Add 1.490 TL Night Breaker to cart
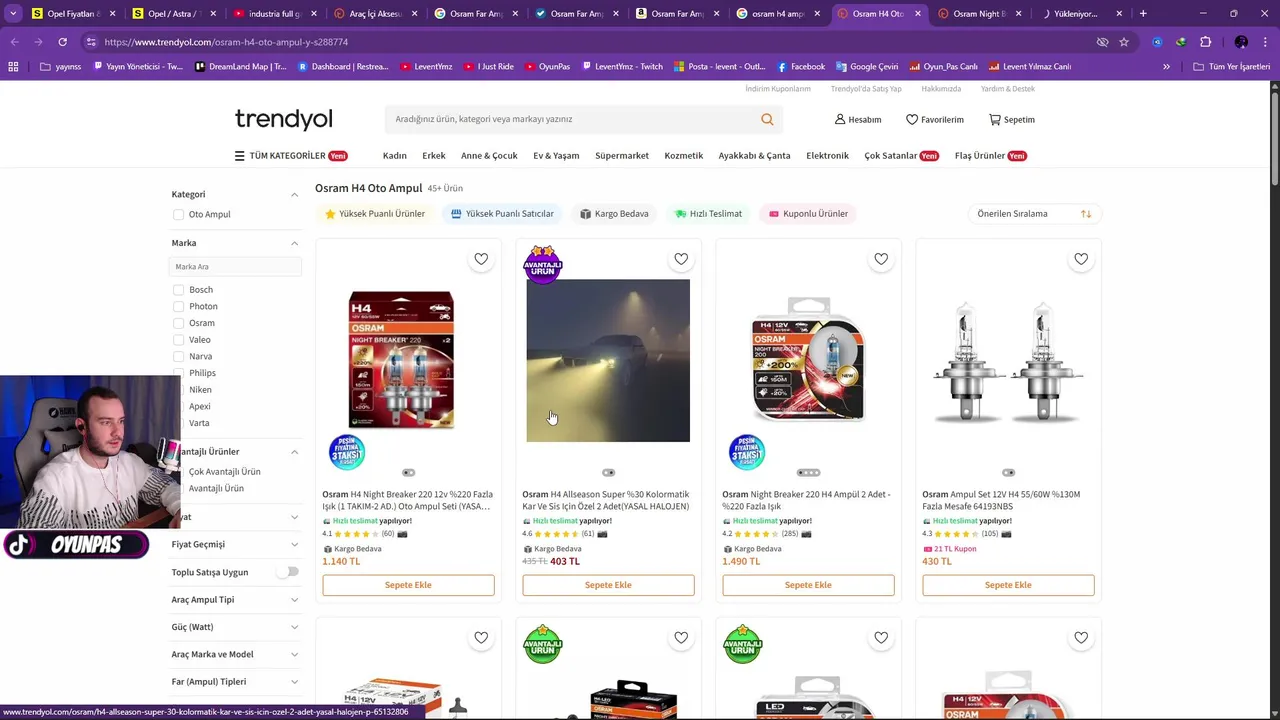Viewport: 1280px width, 720px height. pos(808,585)
